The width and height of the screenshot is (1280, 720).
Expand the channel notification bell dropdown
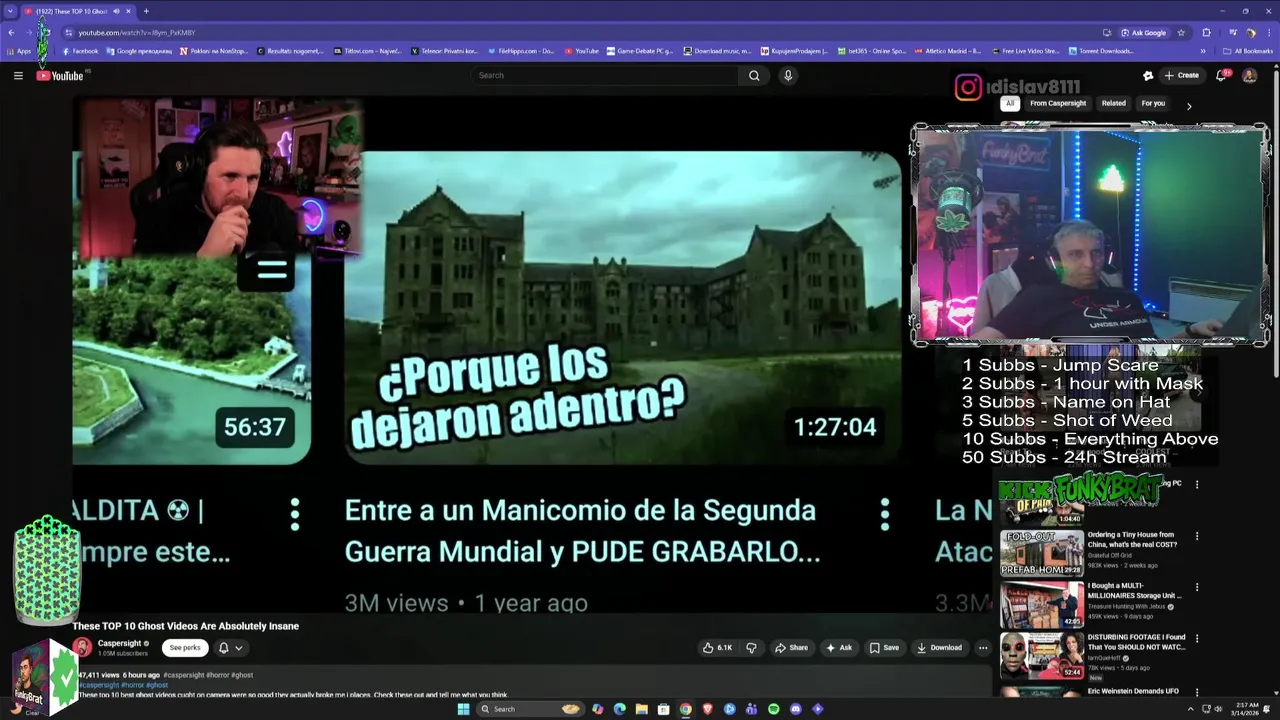[230, 648]
